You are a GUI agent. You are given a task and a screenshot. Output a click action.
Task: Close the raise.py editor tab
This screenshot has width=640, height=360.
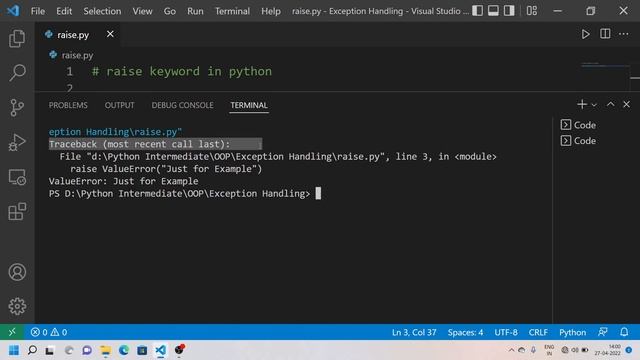[110, 34]
